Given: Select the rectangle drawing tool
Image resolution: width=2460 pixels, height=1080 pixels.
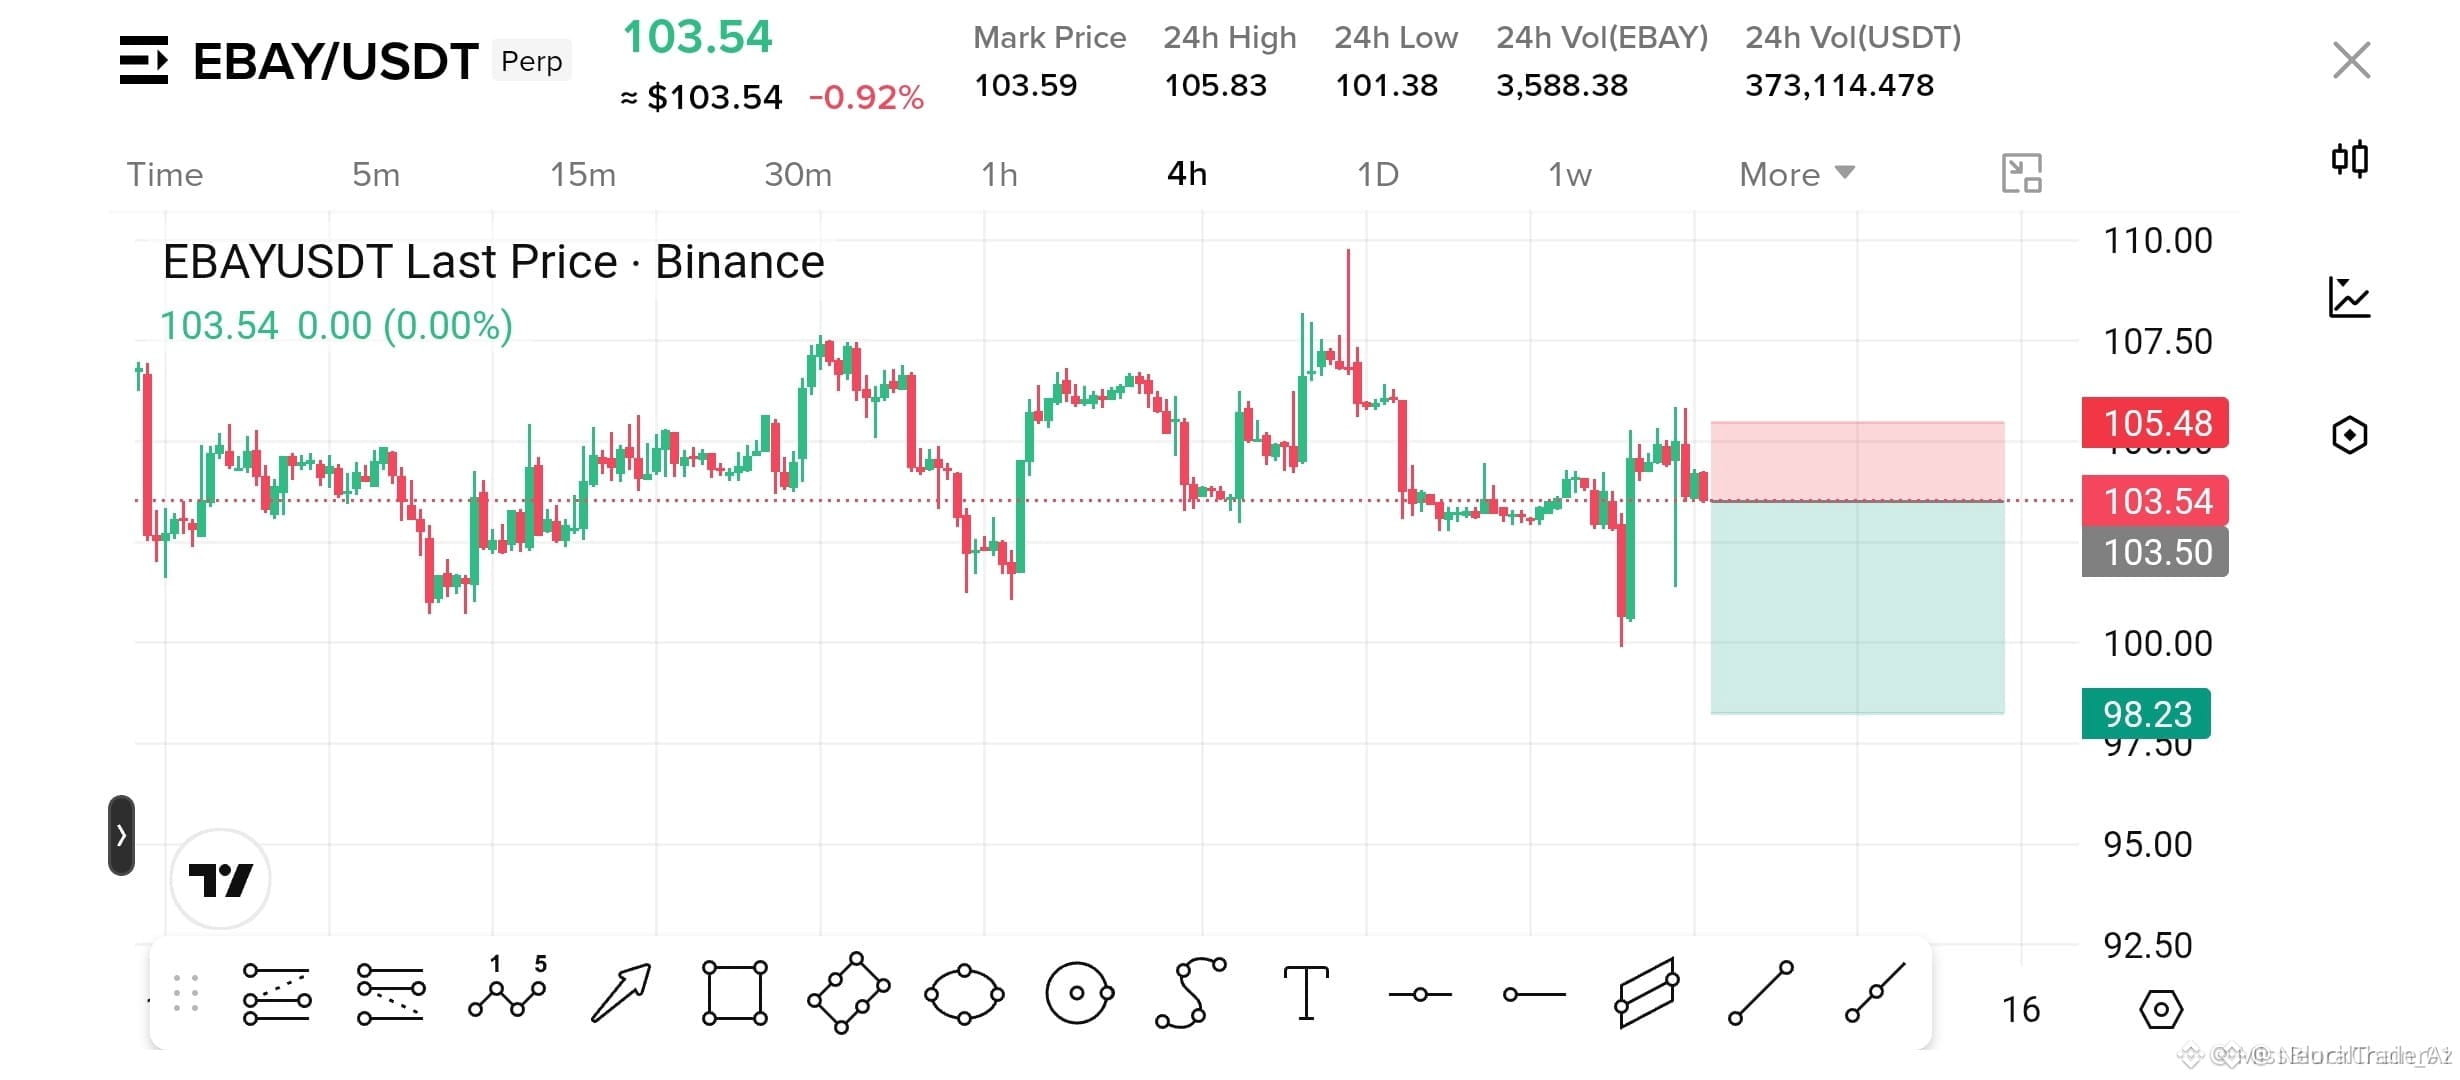Looking at the screenshot, I should (x=735, y=993).
